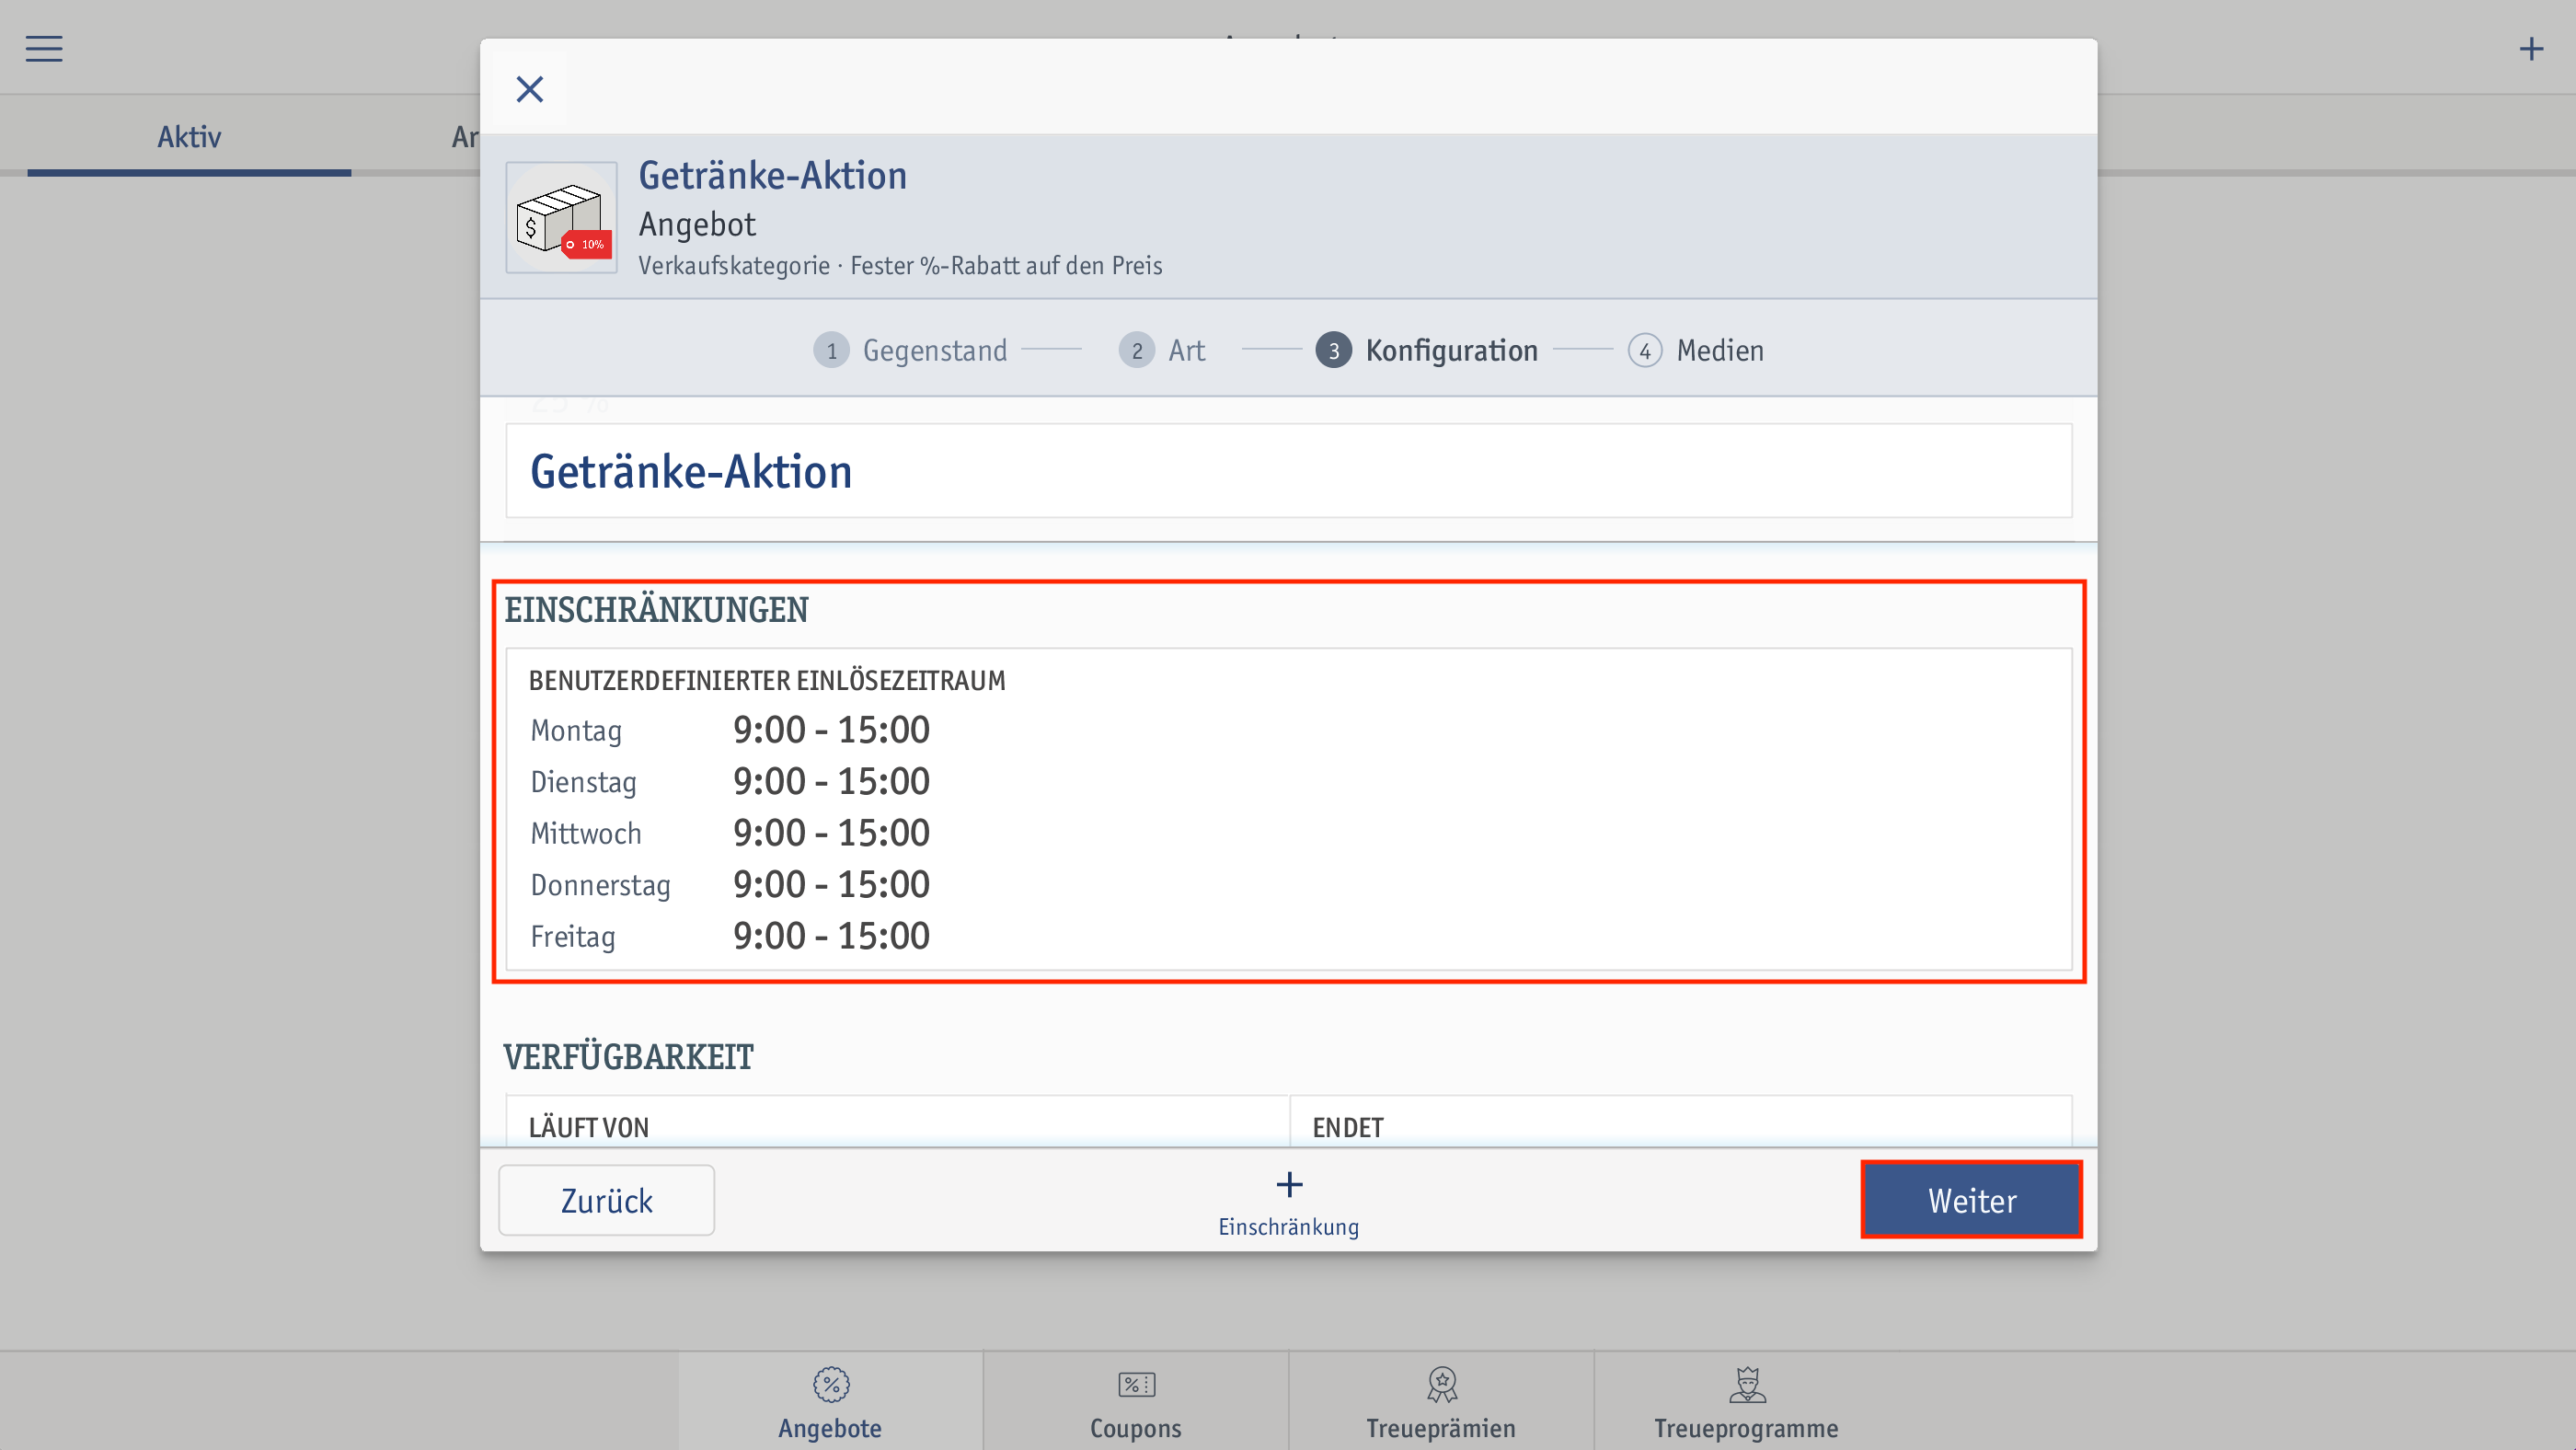Click the Zurück button
The height and width of the screenshot is (1450, 2576).
pyautogui.click(x=606, y=1200)
